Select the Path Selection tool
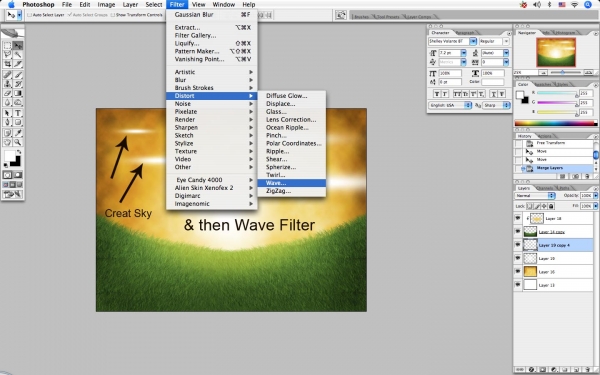The width and height of the screenshot is (600, 375). [7, 113]
